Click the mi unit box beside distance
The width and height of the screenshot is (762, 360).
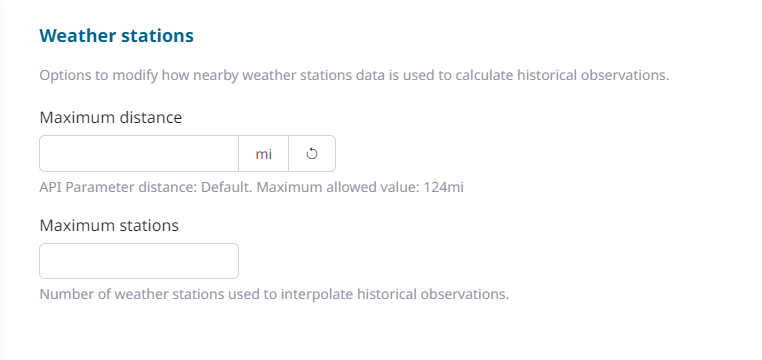(263, 154)
